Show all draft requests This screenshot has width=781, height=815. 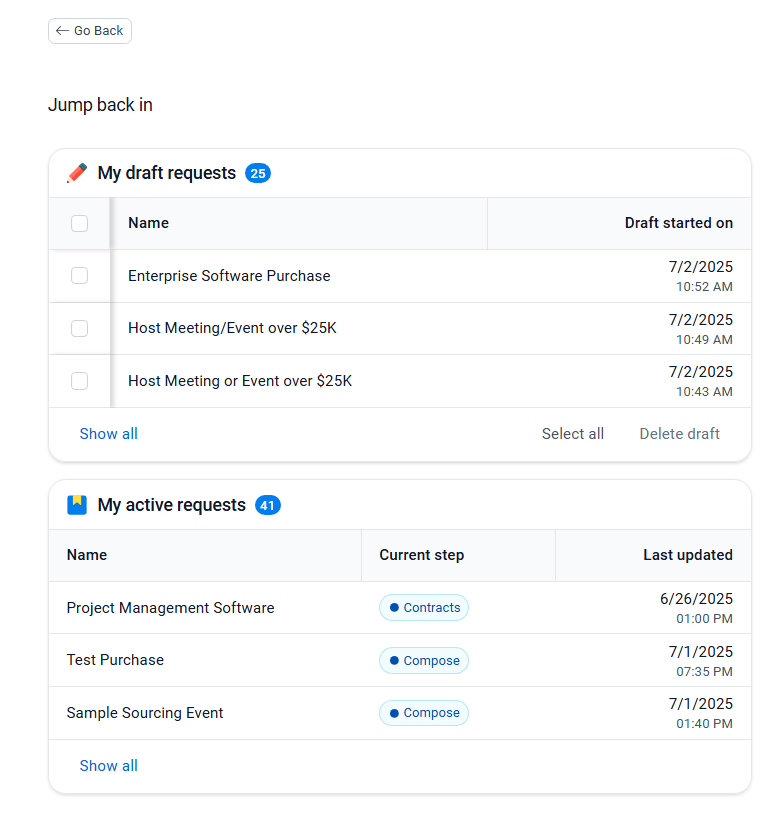point(109,434)
